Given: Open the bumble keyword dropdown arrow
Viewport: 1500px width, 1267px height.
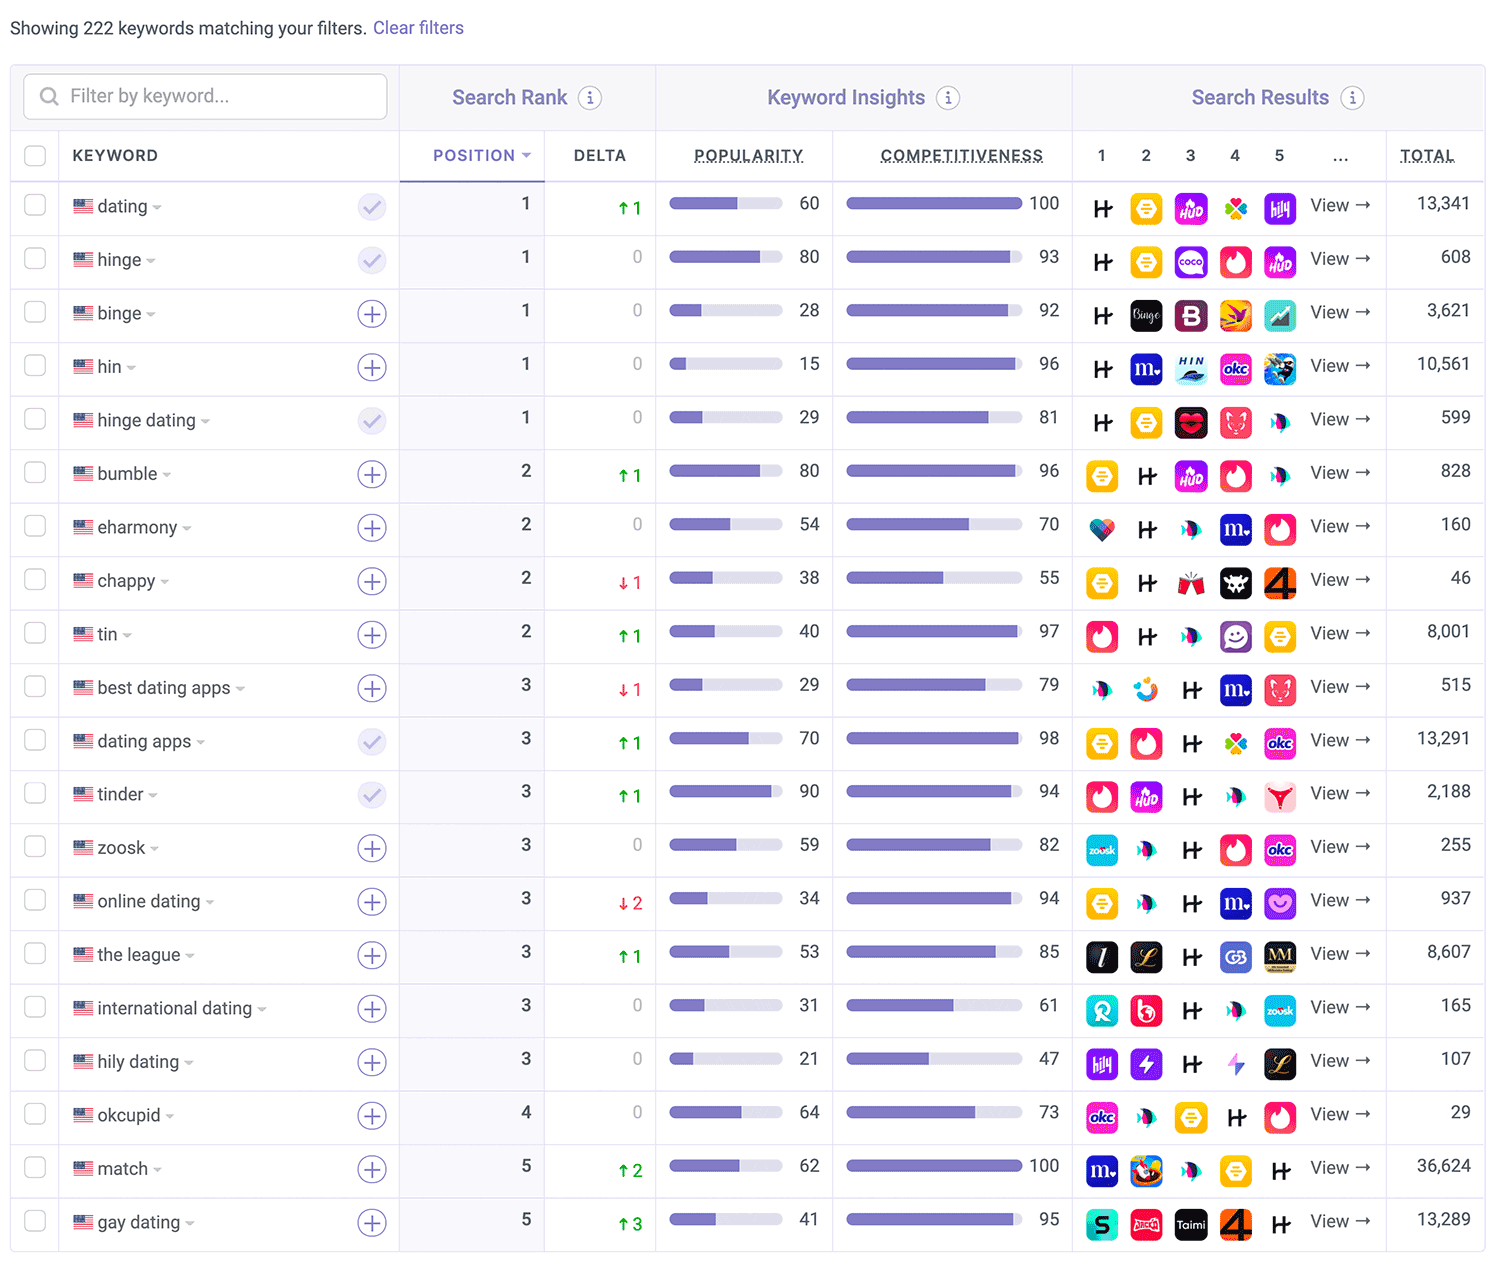Looking at the screenshot, I should [x=167, y=475].
